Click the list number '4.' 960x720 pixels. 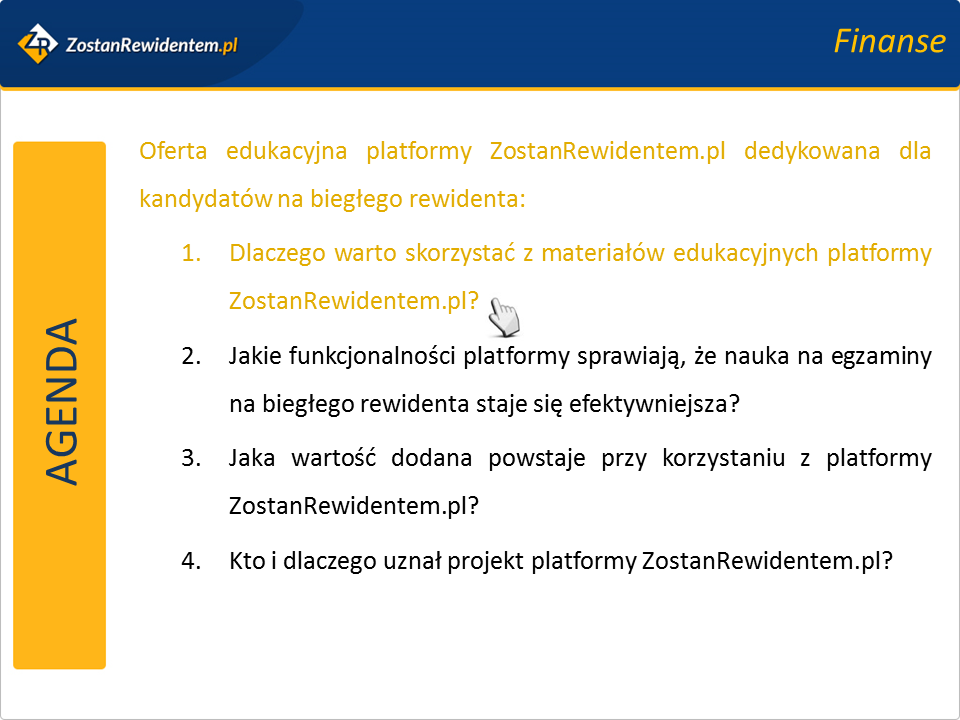click(x=192, y=561)
